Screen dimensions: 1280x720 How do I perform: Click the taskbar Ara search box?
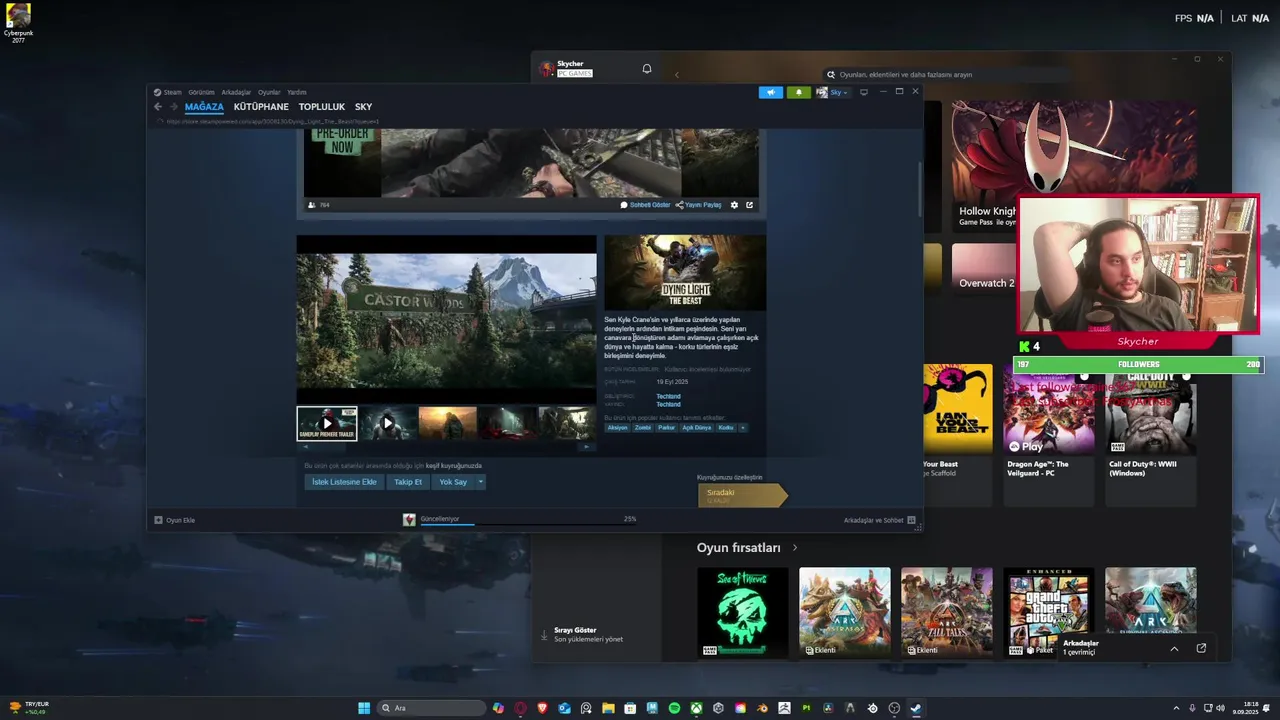(x=432, y=708)
